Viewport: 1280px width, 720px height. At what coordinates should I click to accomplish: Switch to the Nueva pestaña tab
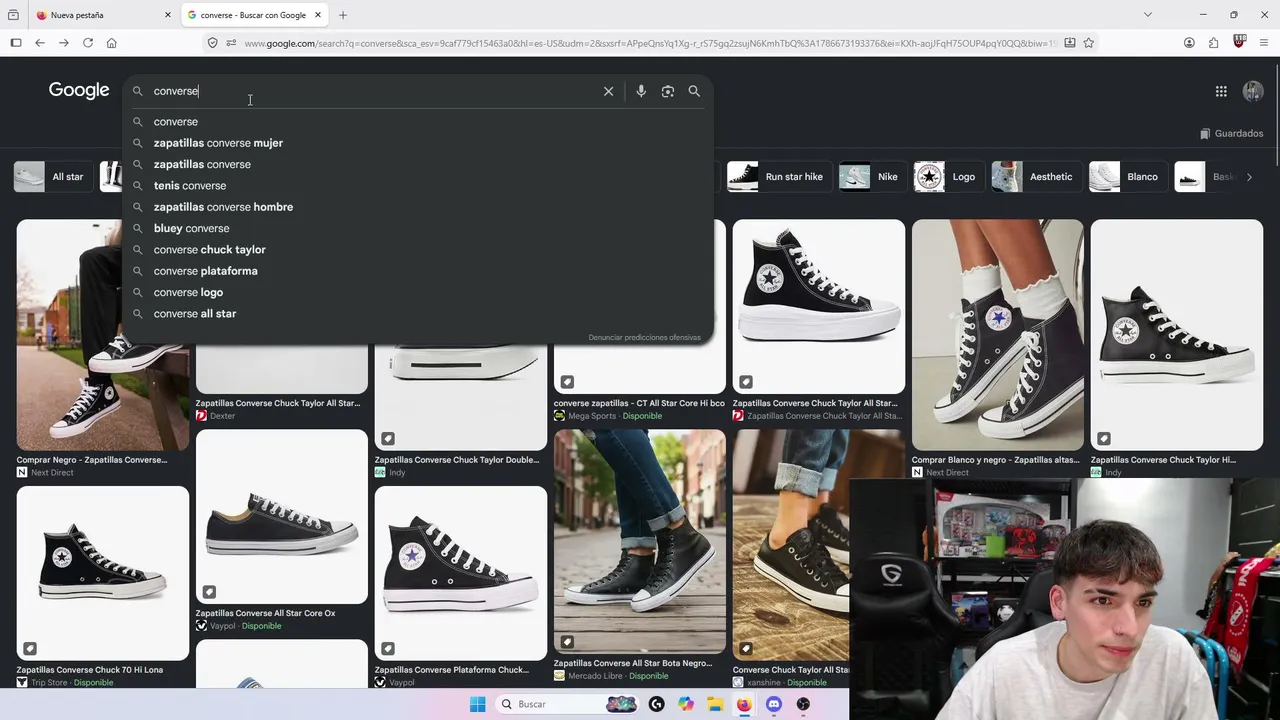102,15
